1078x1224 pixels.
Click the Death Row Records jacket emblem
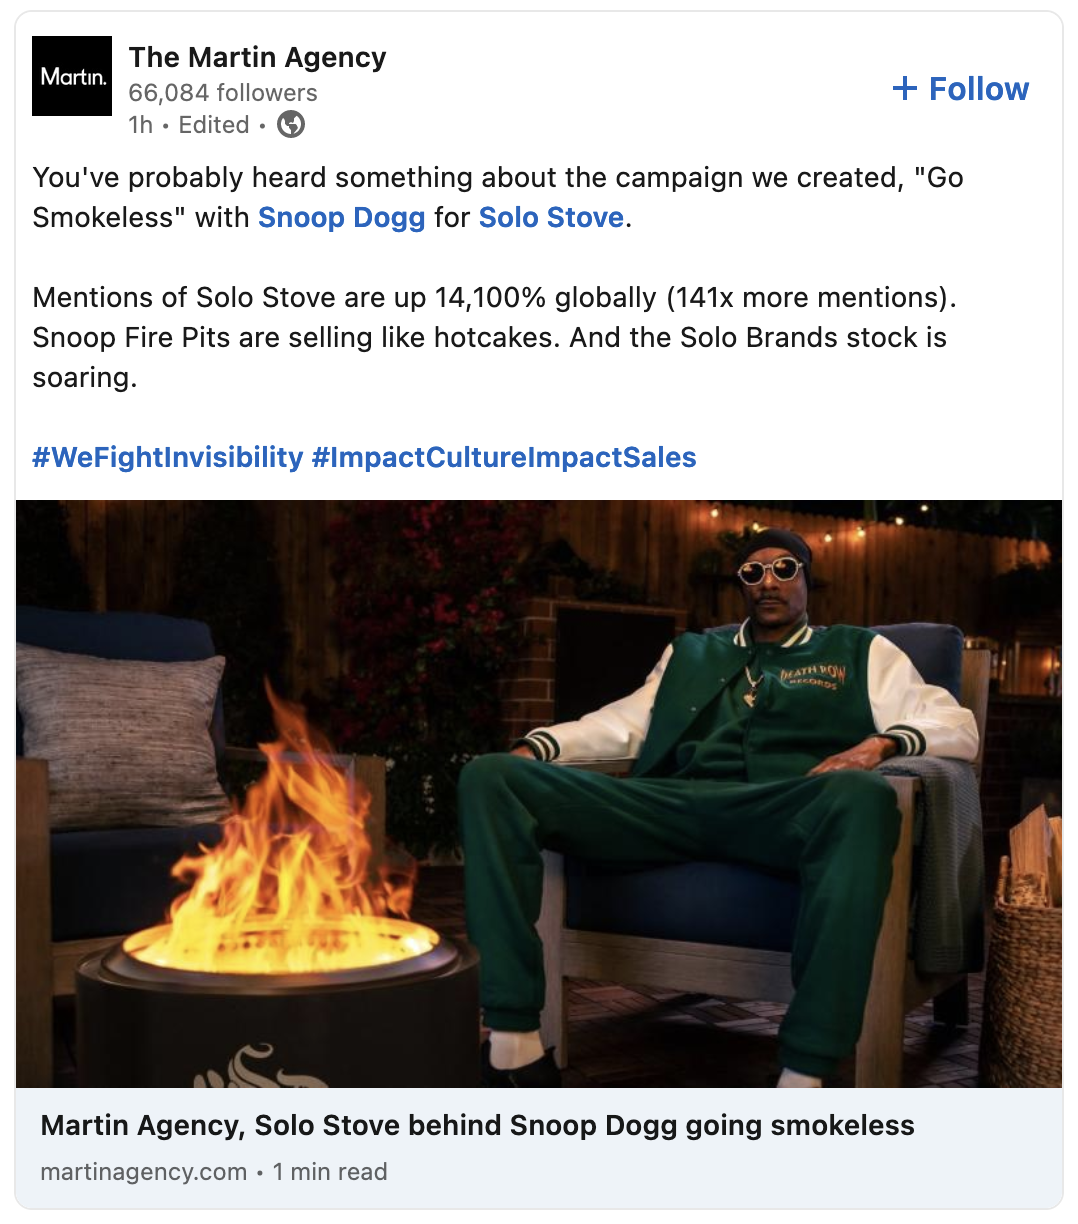812,677
